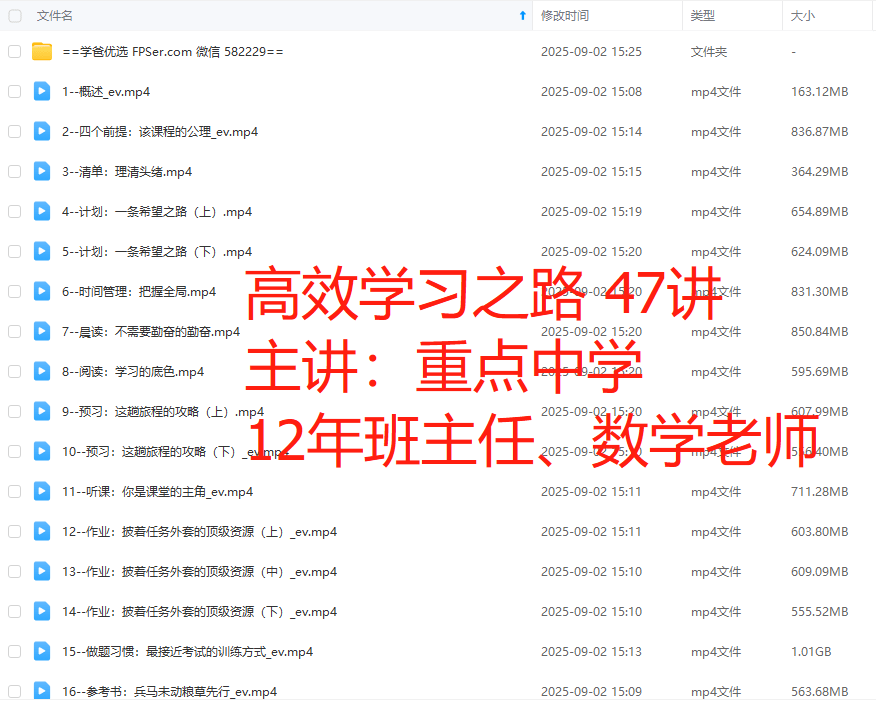Click the size value 364.29MB
This screenshot has height=719, width=876.
[x=820, y=172]
